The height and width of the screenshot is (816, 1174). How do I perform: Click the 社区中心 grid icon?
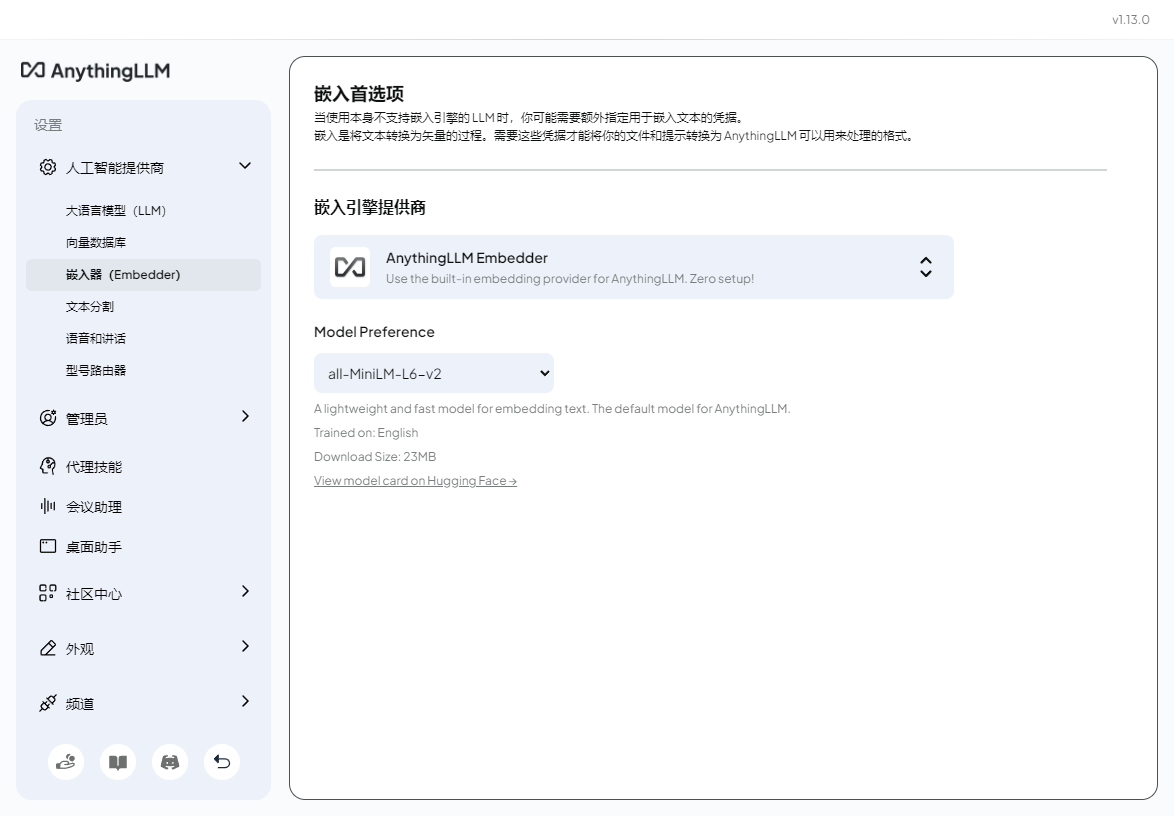pyautogui.click(x=48, y=593)
